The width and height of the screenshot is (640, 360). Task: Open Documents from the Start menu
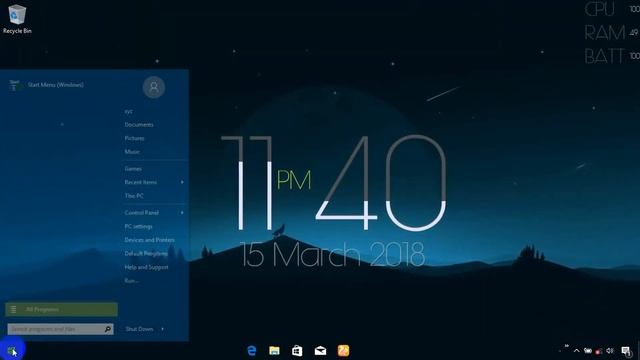[139, 124]
